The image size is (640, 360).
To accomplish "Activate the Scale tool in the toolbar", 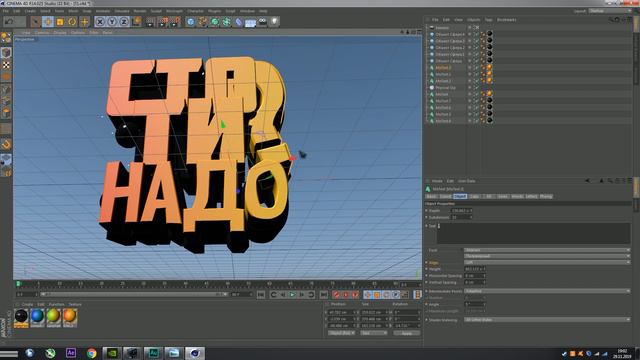I will coord(60,22).
